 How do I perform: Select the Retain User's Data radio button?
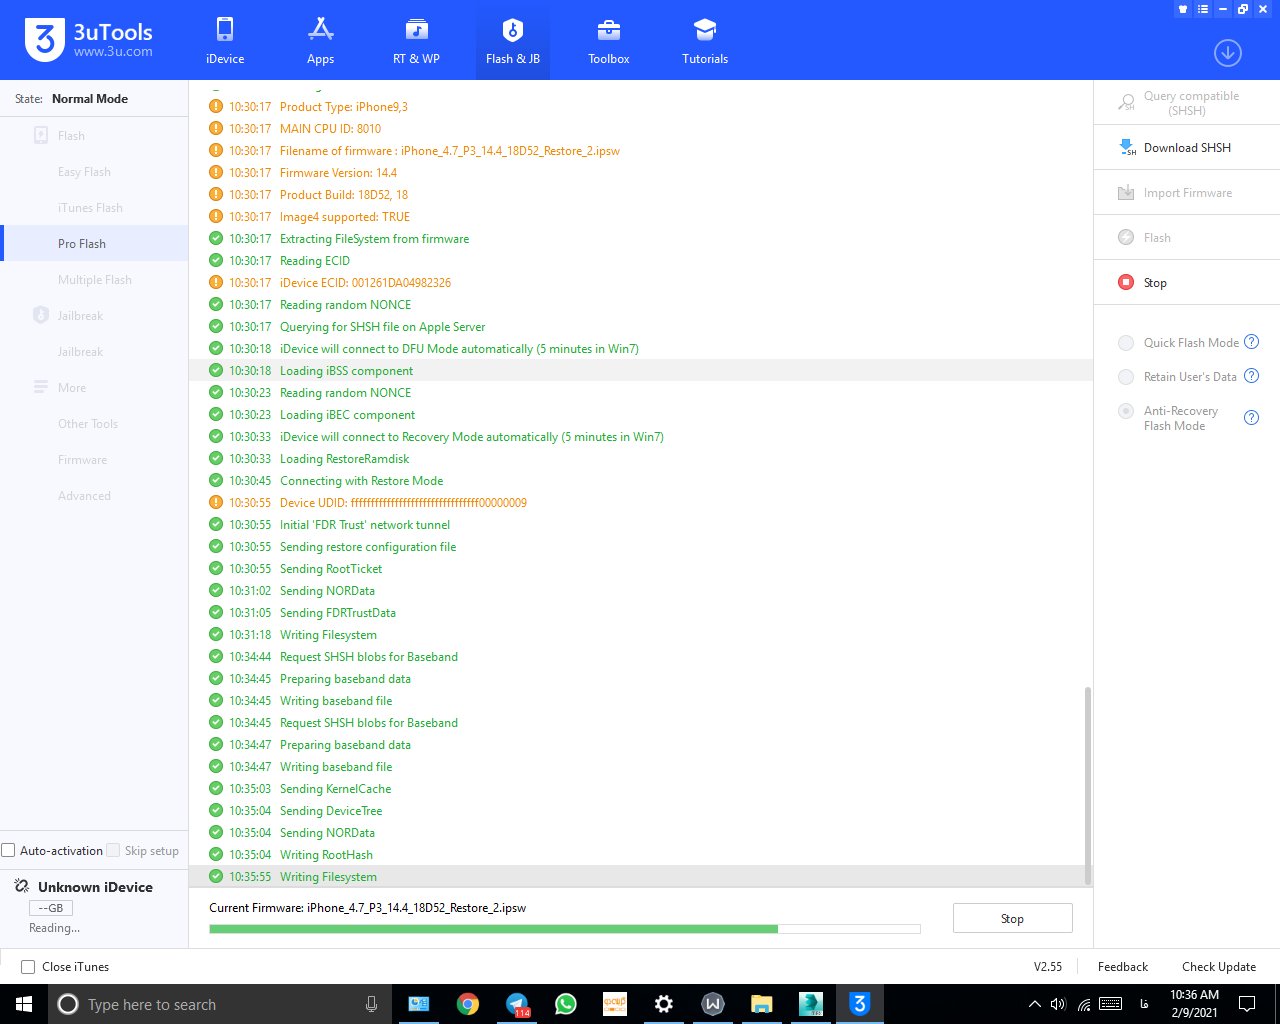coord(1126,377)
